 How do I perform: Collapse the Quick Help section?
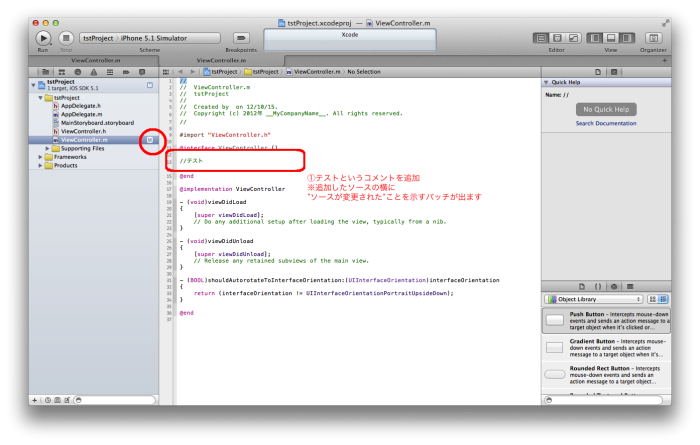coord(546,82)
